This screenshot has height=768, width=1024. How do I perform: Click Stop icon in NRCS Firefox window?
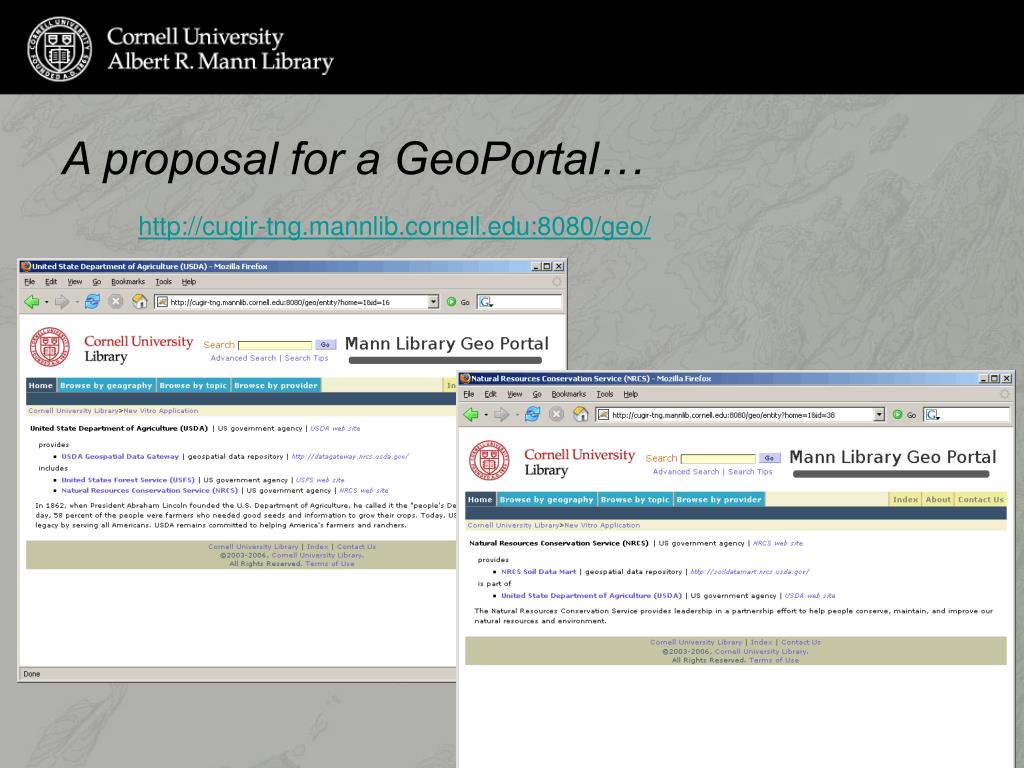click(556, 415)
